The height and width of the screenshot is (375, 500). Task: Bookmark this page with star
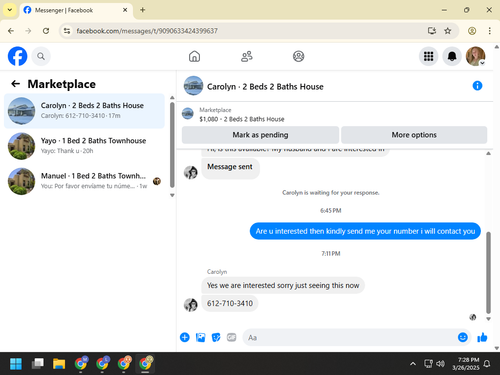point(448,31)
